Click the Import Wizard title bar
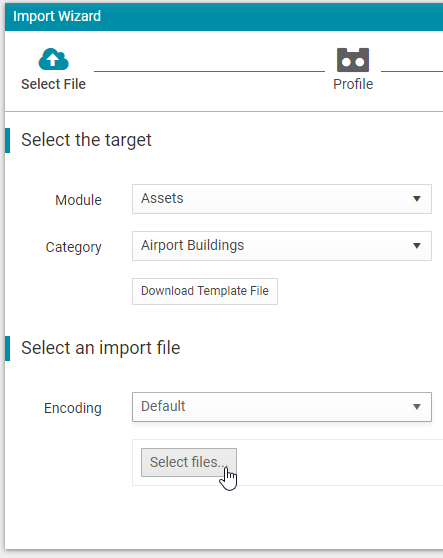Viewport: 443px width, 558px height. click(224, 17)
